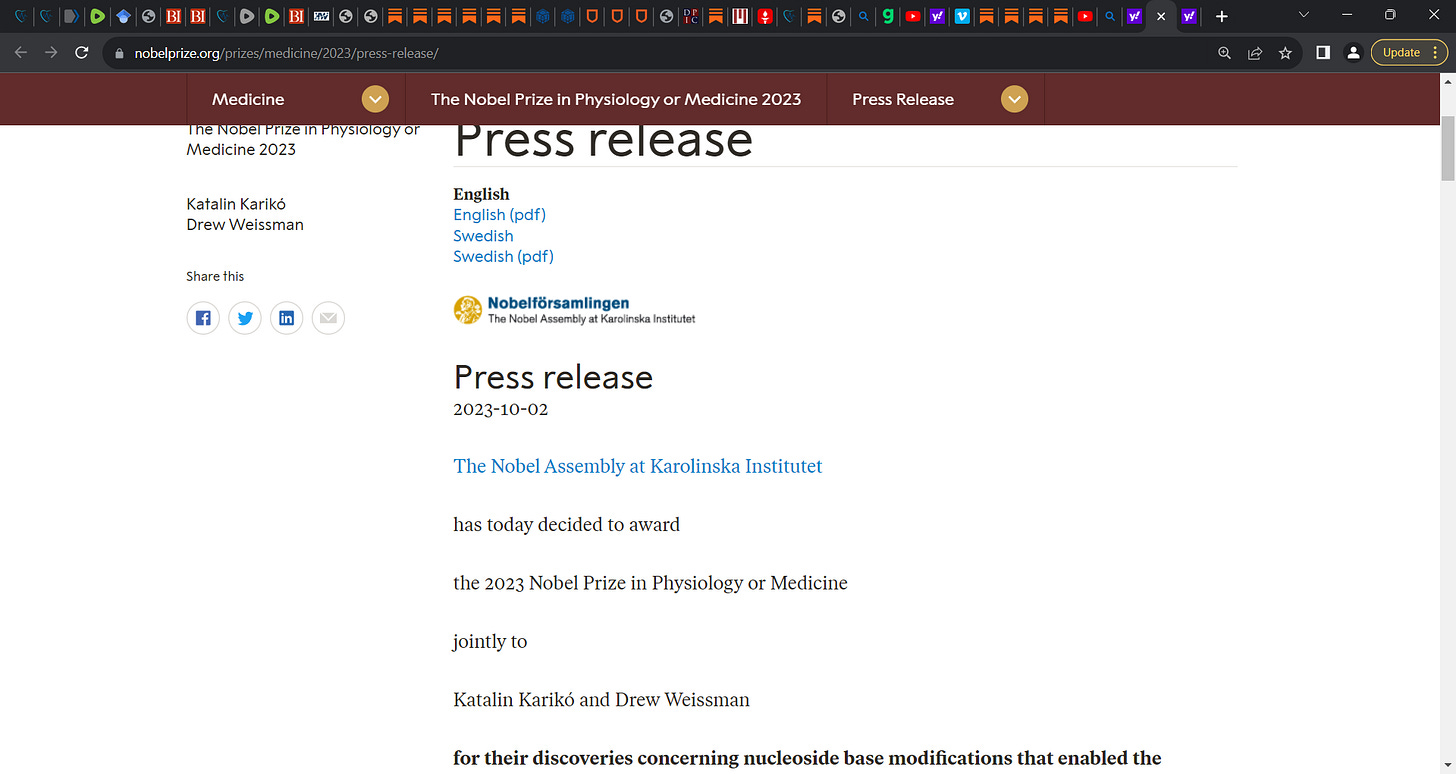Screen dimensions: 1456x774
Task: Open the Medicine navigation item
Action: click(248, 99)
